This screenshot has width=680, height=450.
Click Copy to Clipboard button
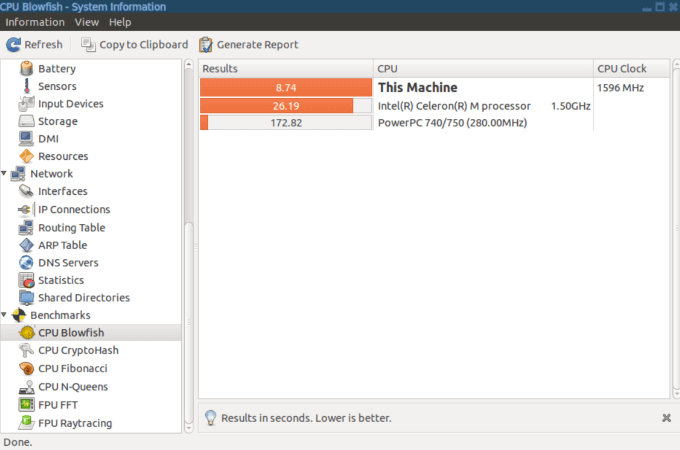134,44
